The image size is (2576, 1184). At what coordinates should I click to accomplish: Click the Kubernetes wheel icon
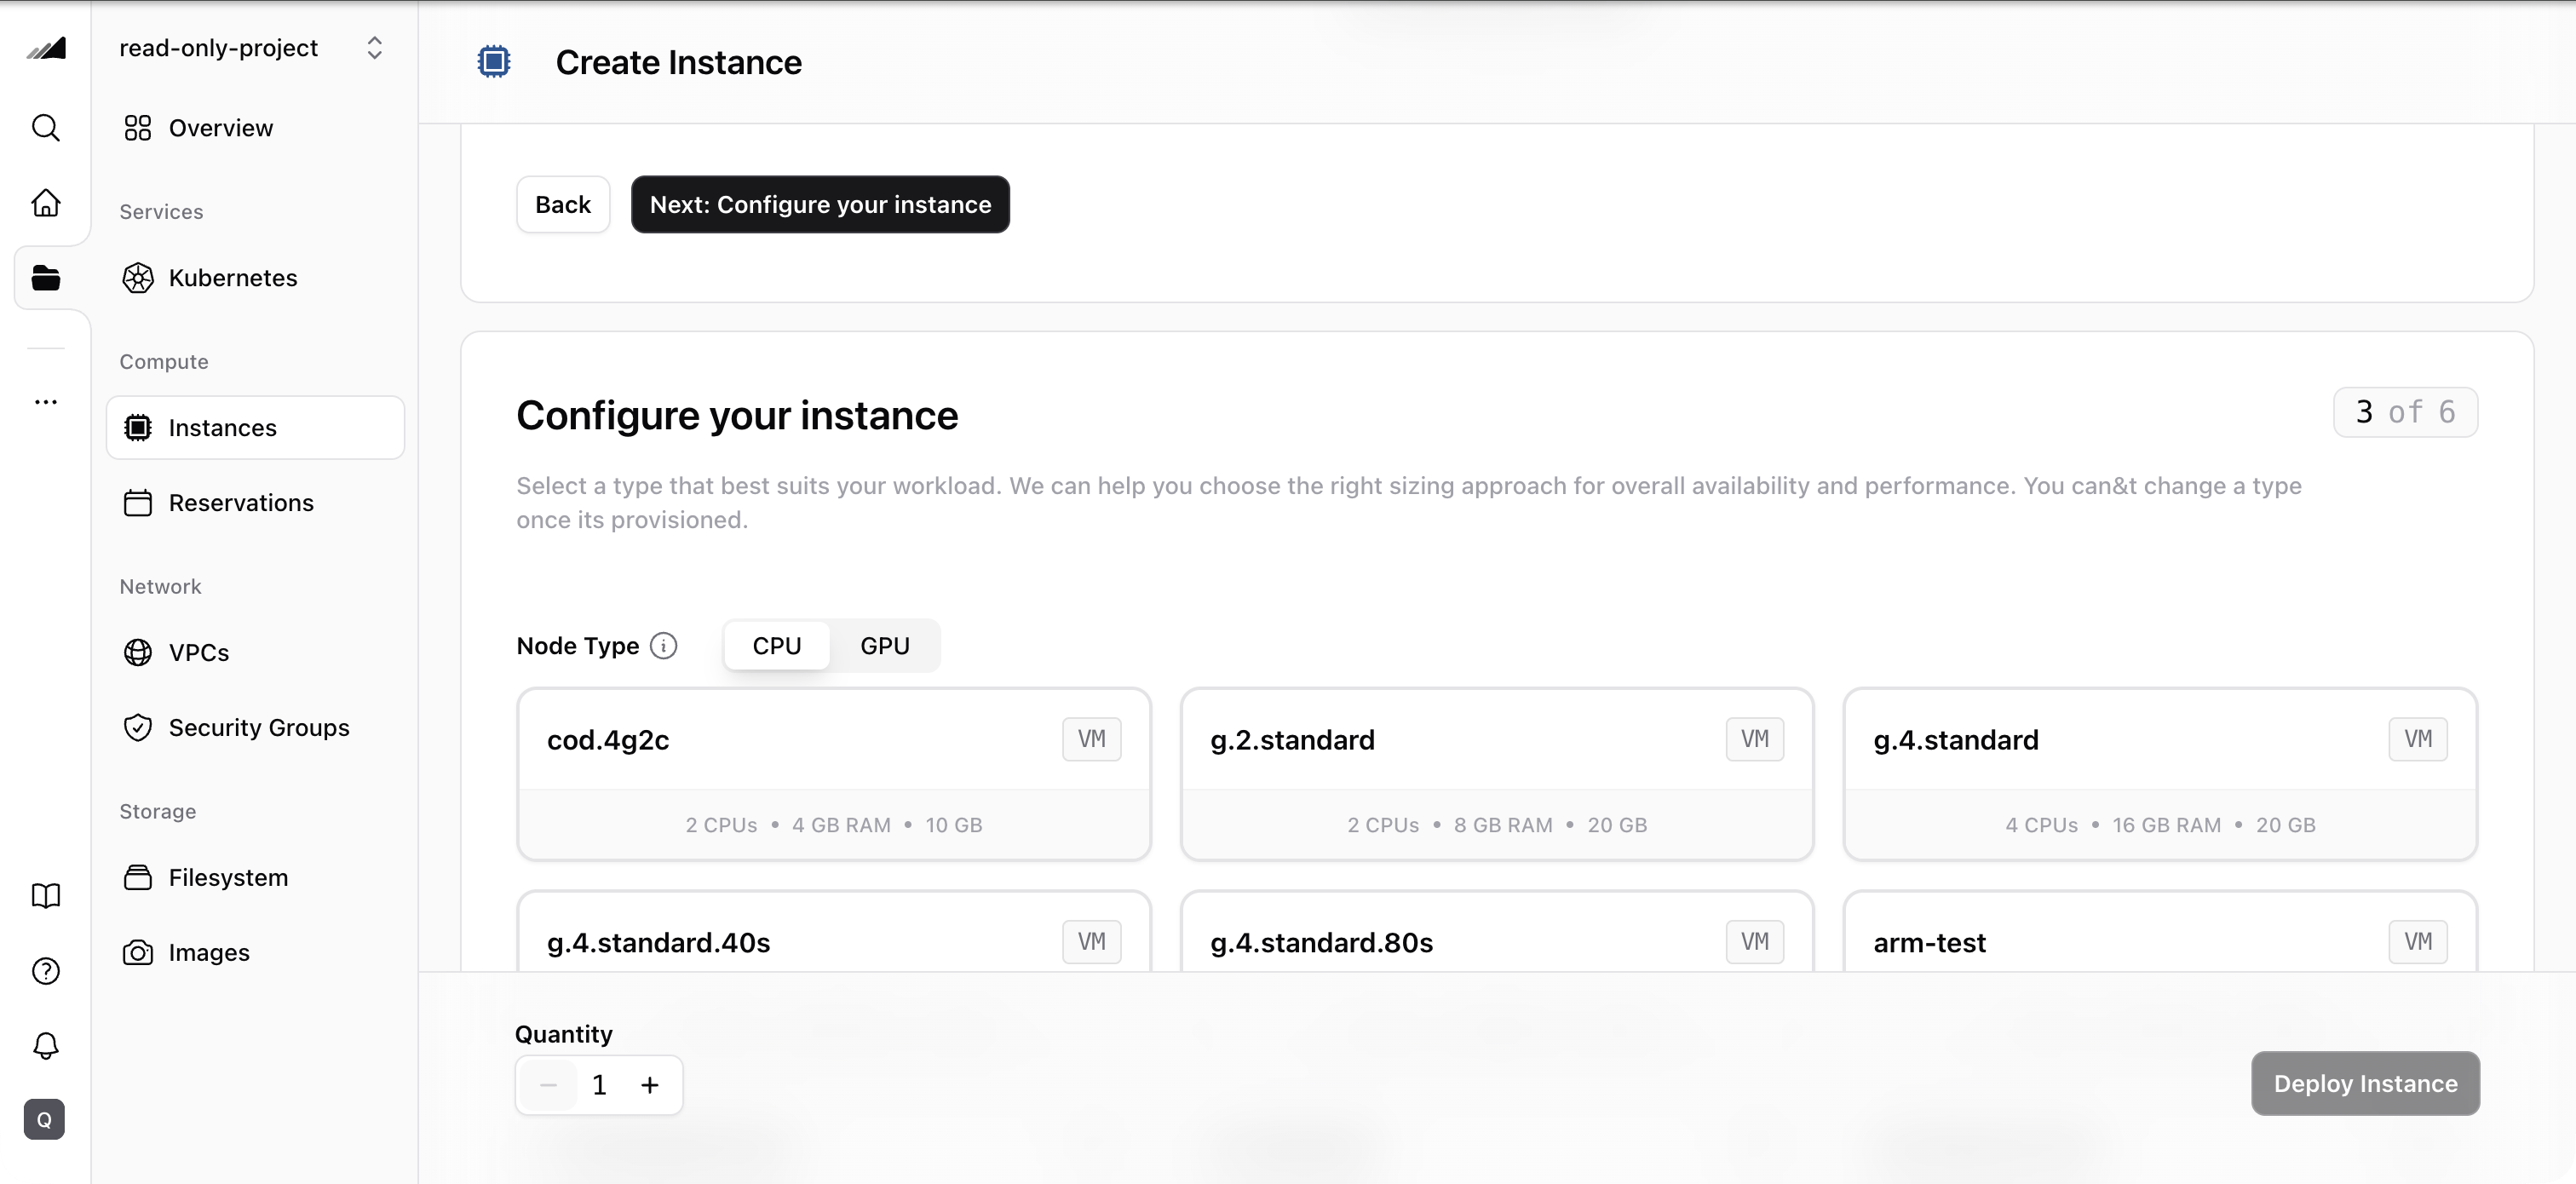138,278
